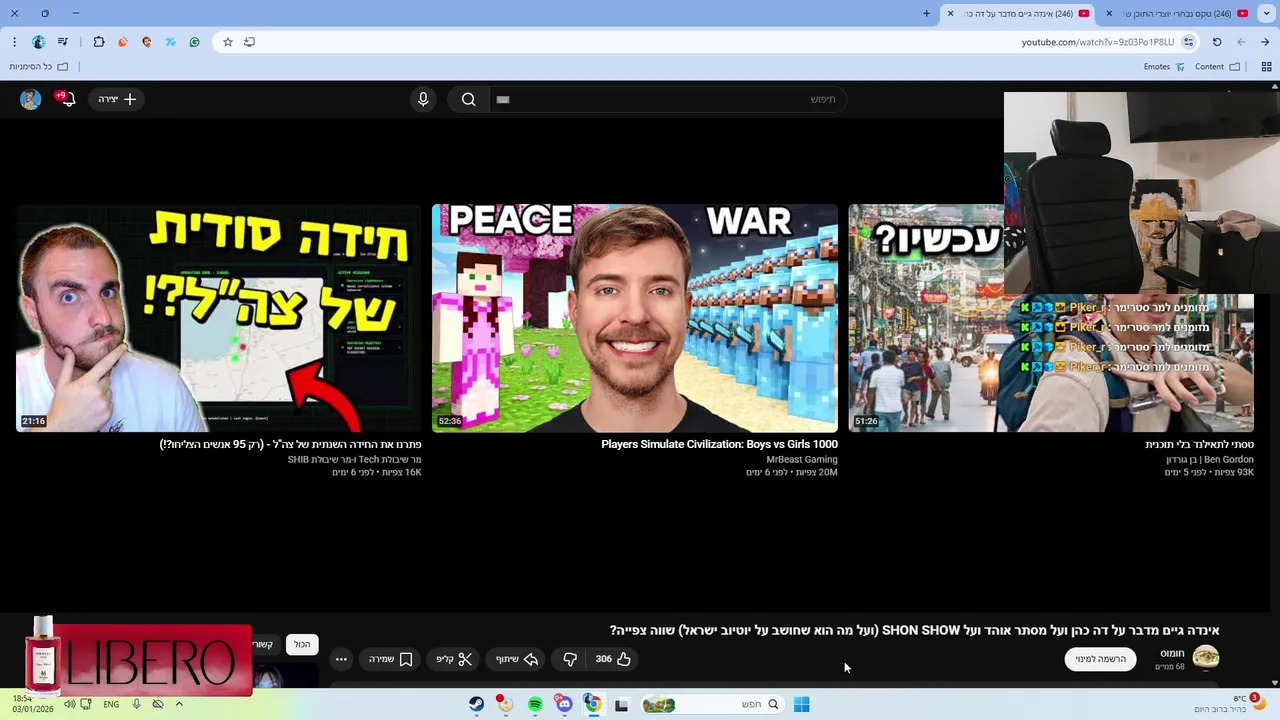Image resolution: width=1280 pixels, height=720 pixels.
Task: Open the Emotes bookmark
Action: click(x=1164, y=67)
